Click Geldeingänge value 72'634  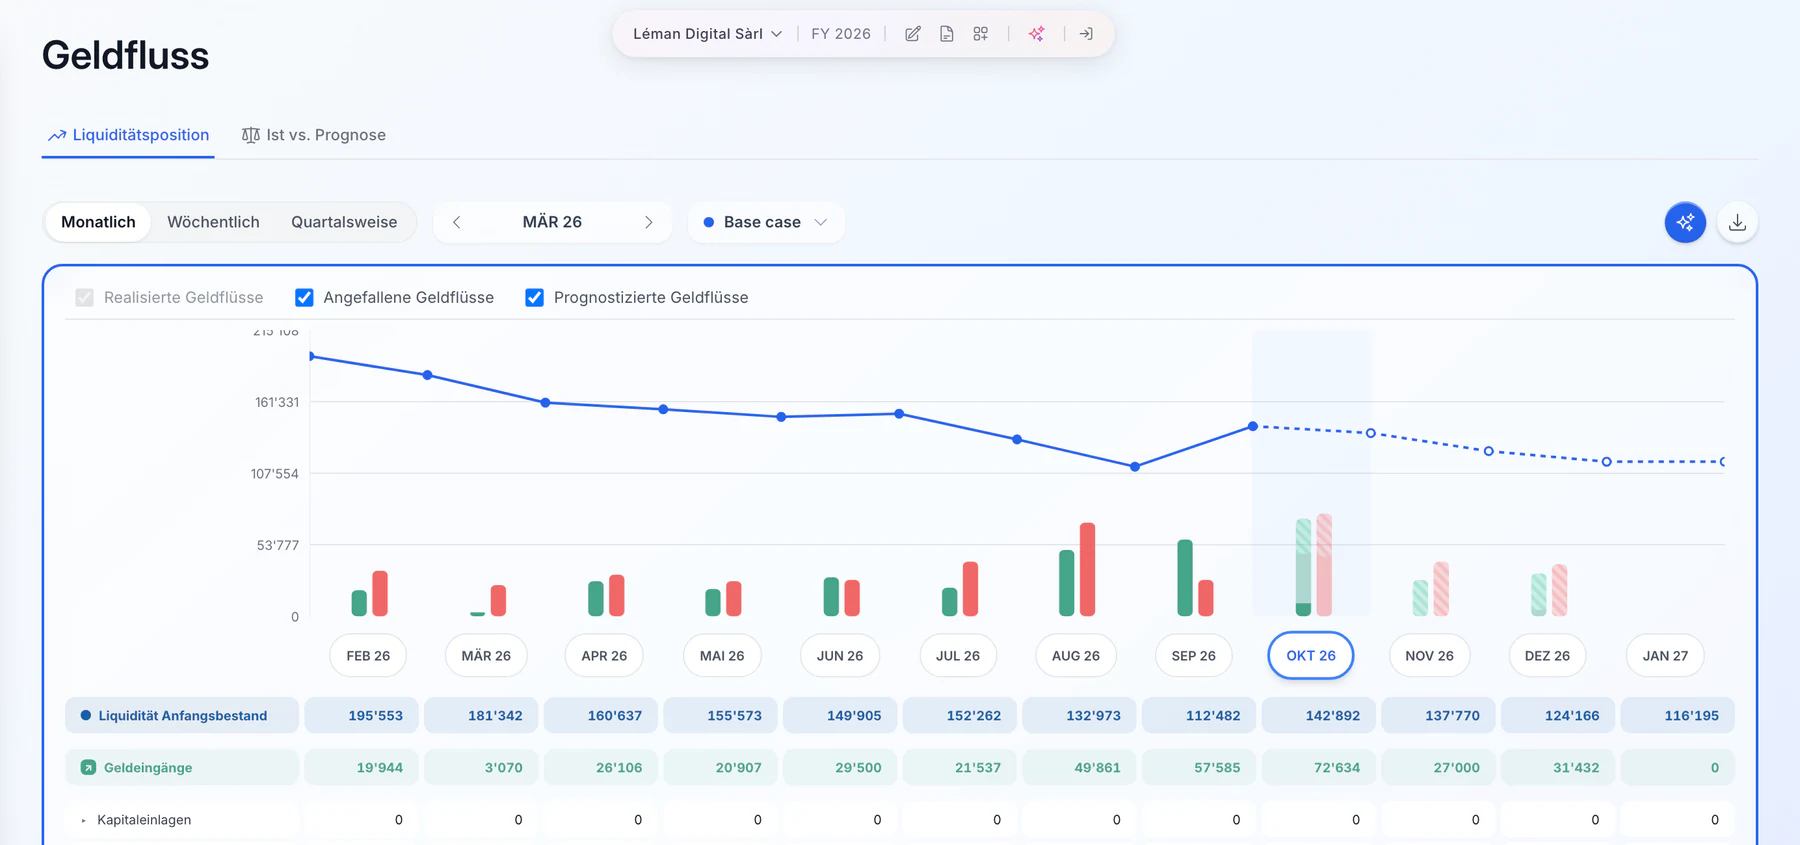pyautogui.click(x=1319, y=768)
